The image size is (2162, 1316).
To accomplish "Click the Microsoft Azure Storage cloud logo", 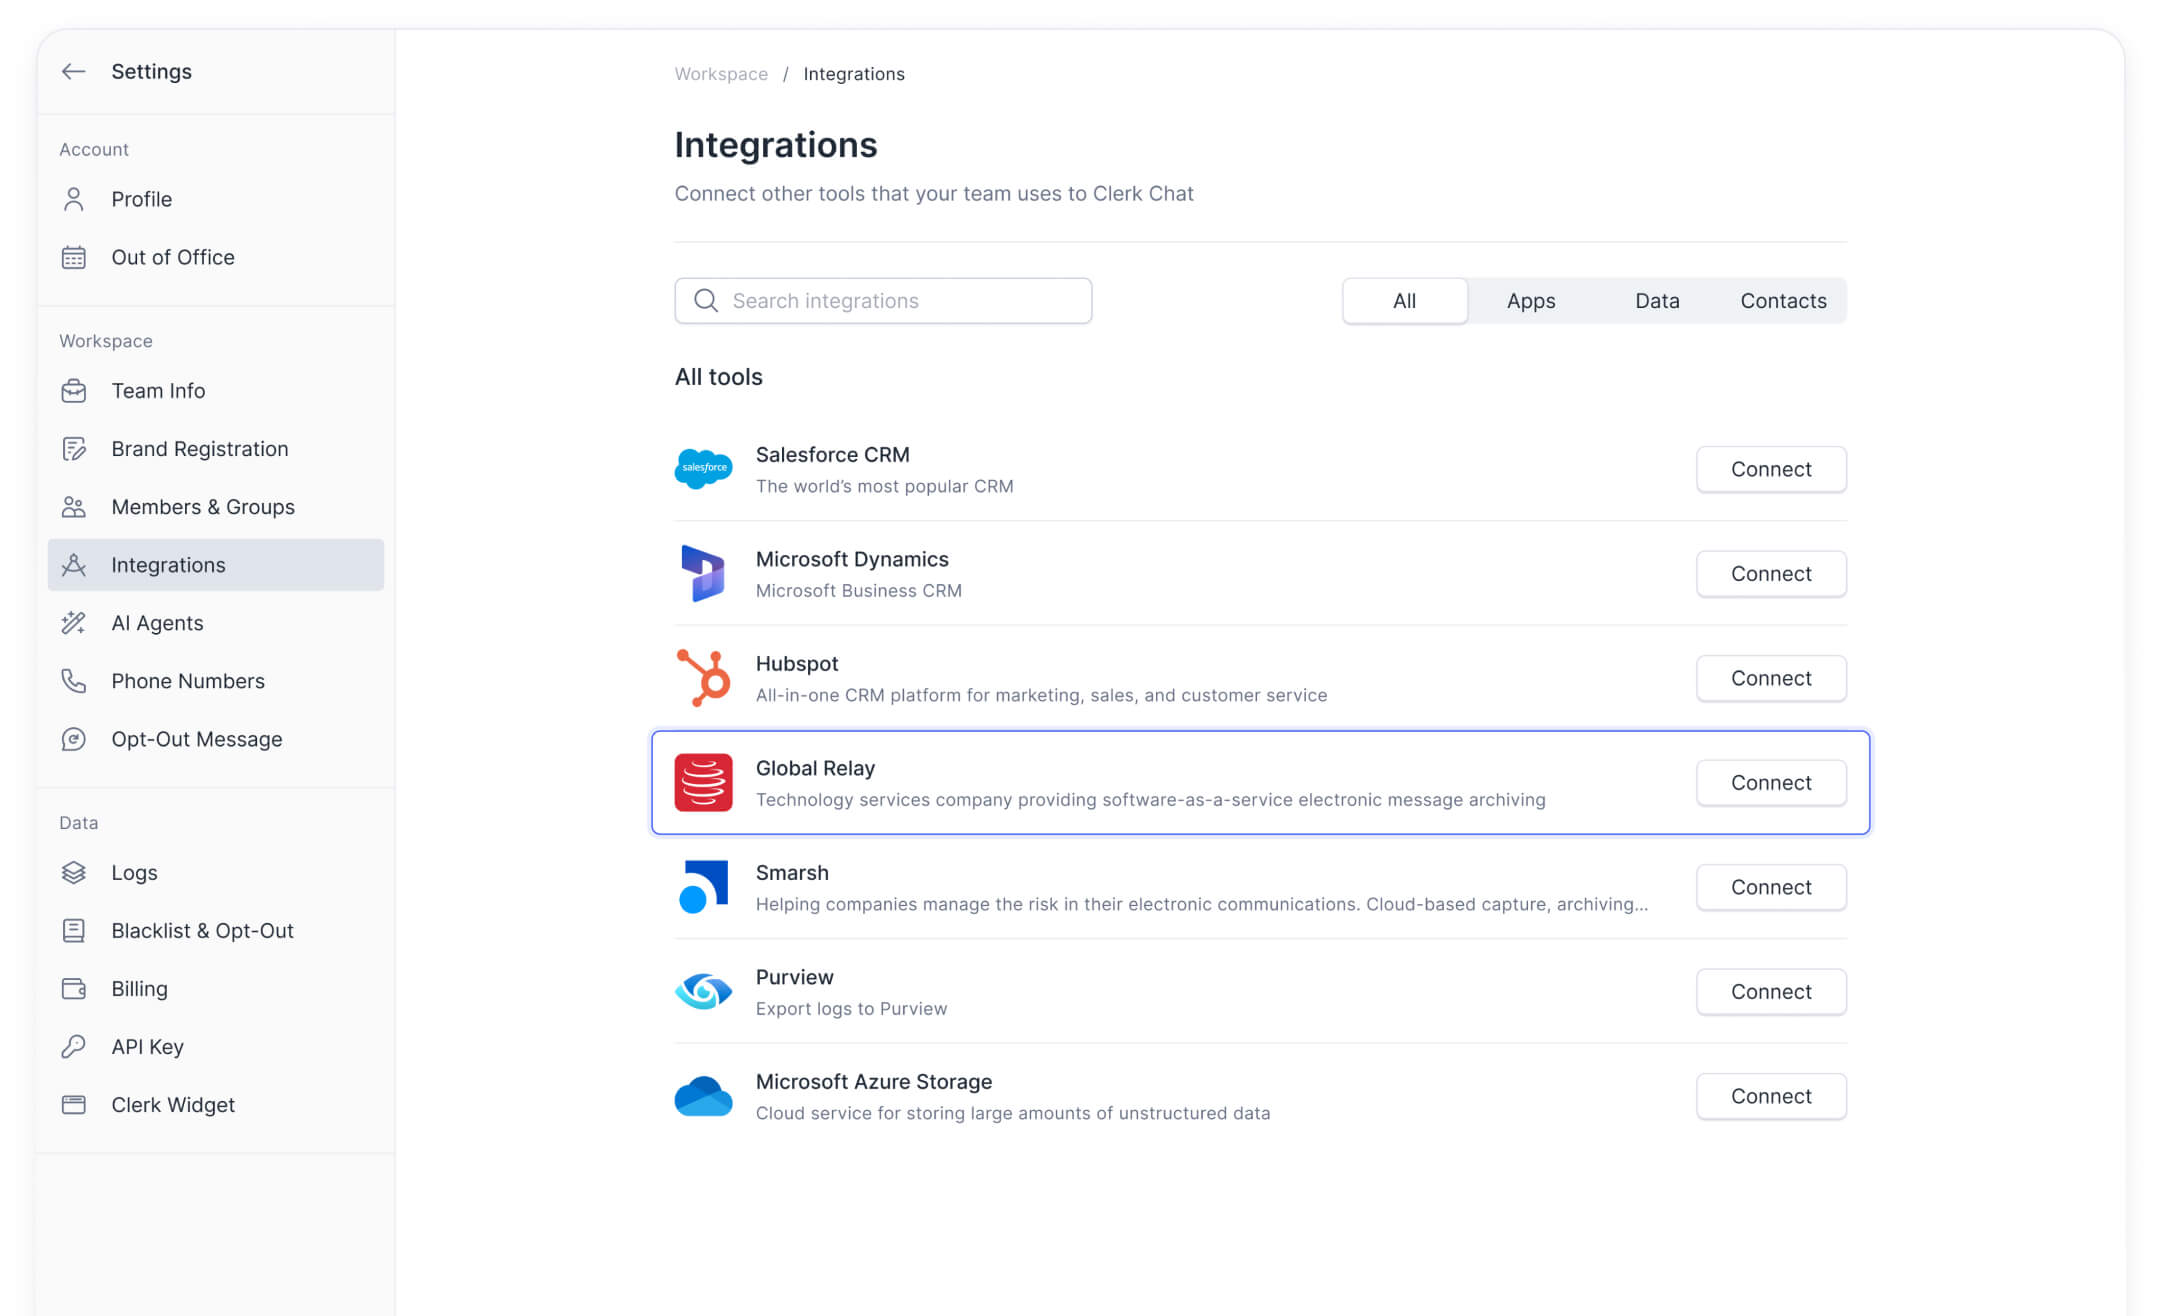I will (703, 1096).
